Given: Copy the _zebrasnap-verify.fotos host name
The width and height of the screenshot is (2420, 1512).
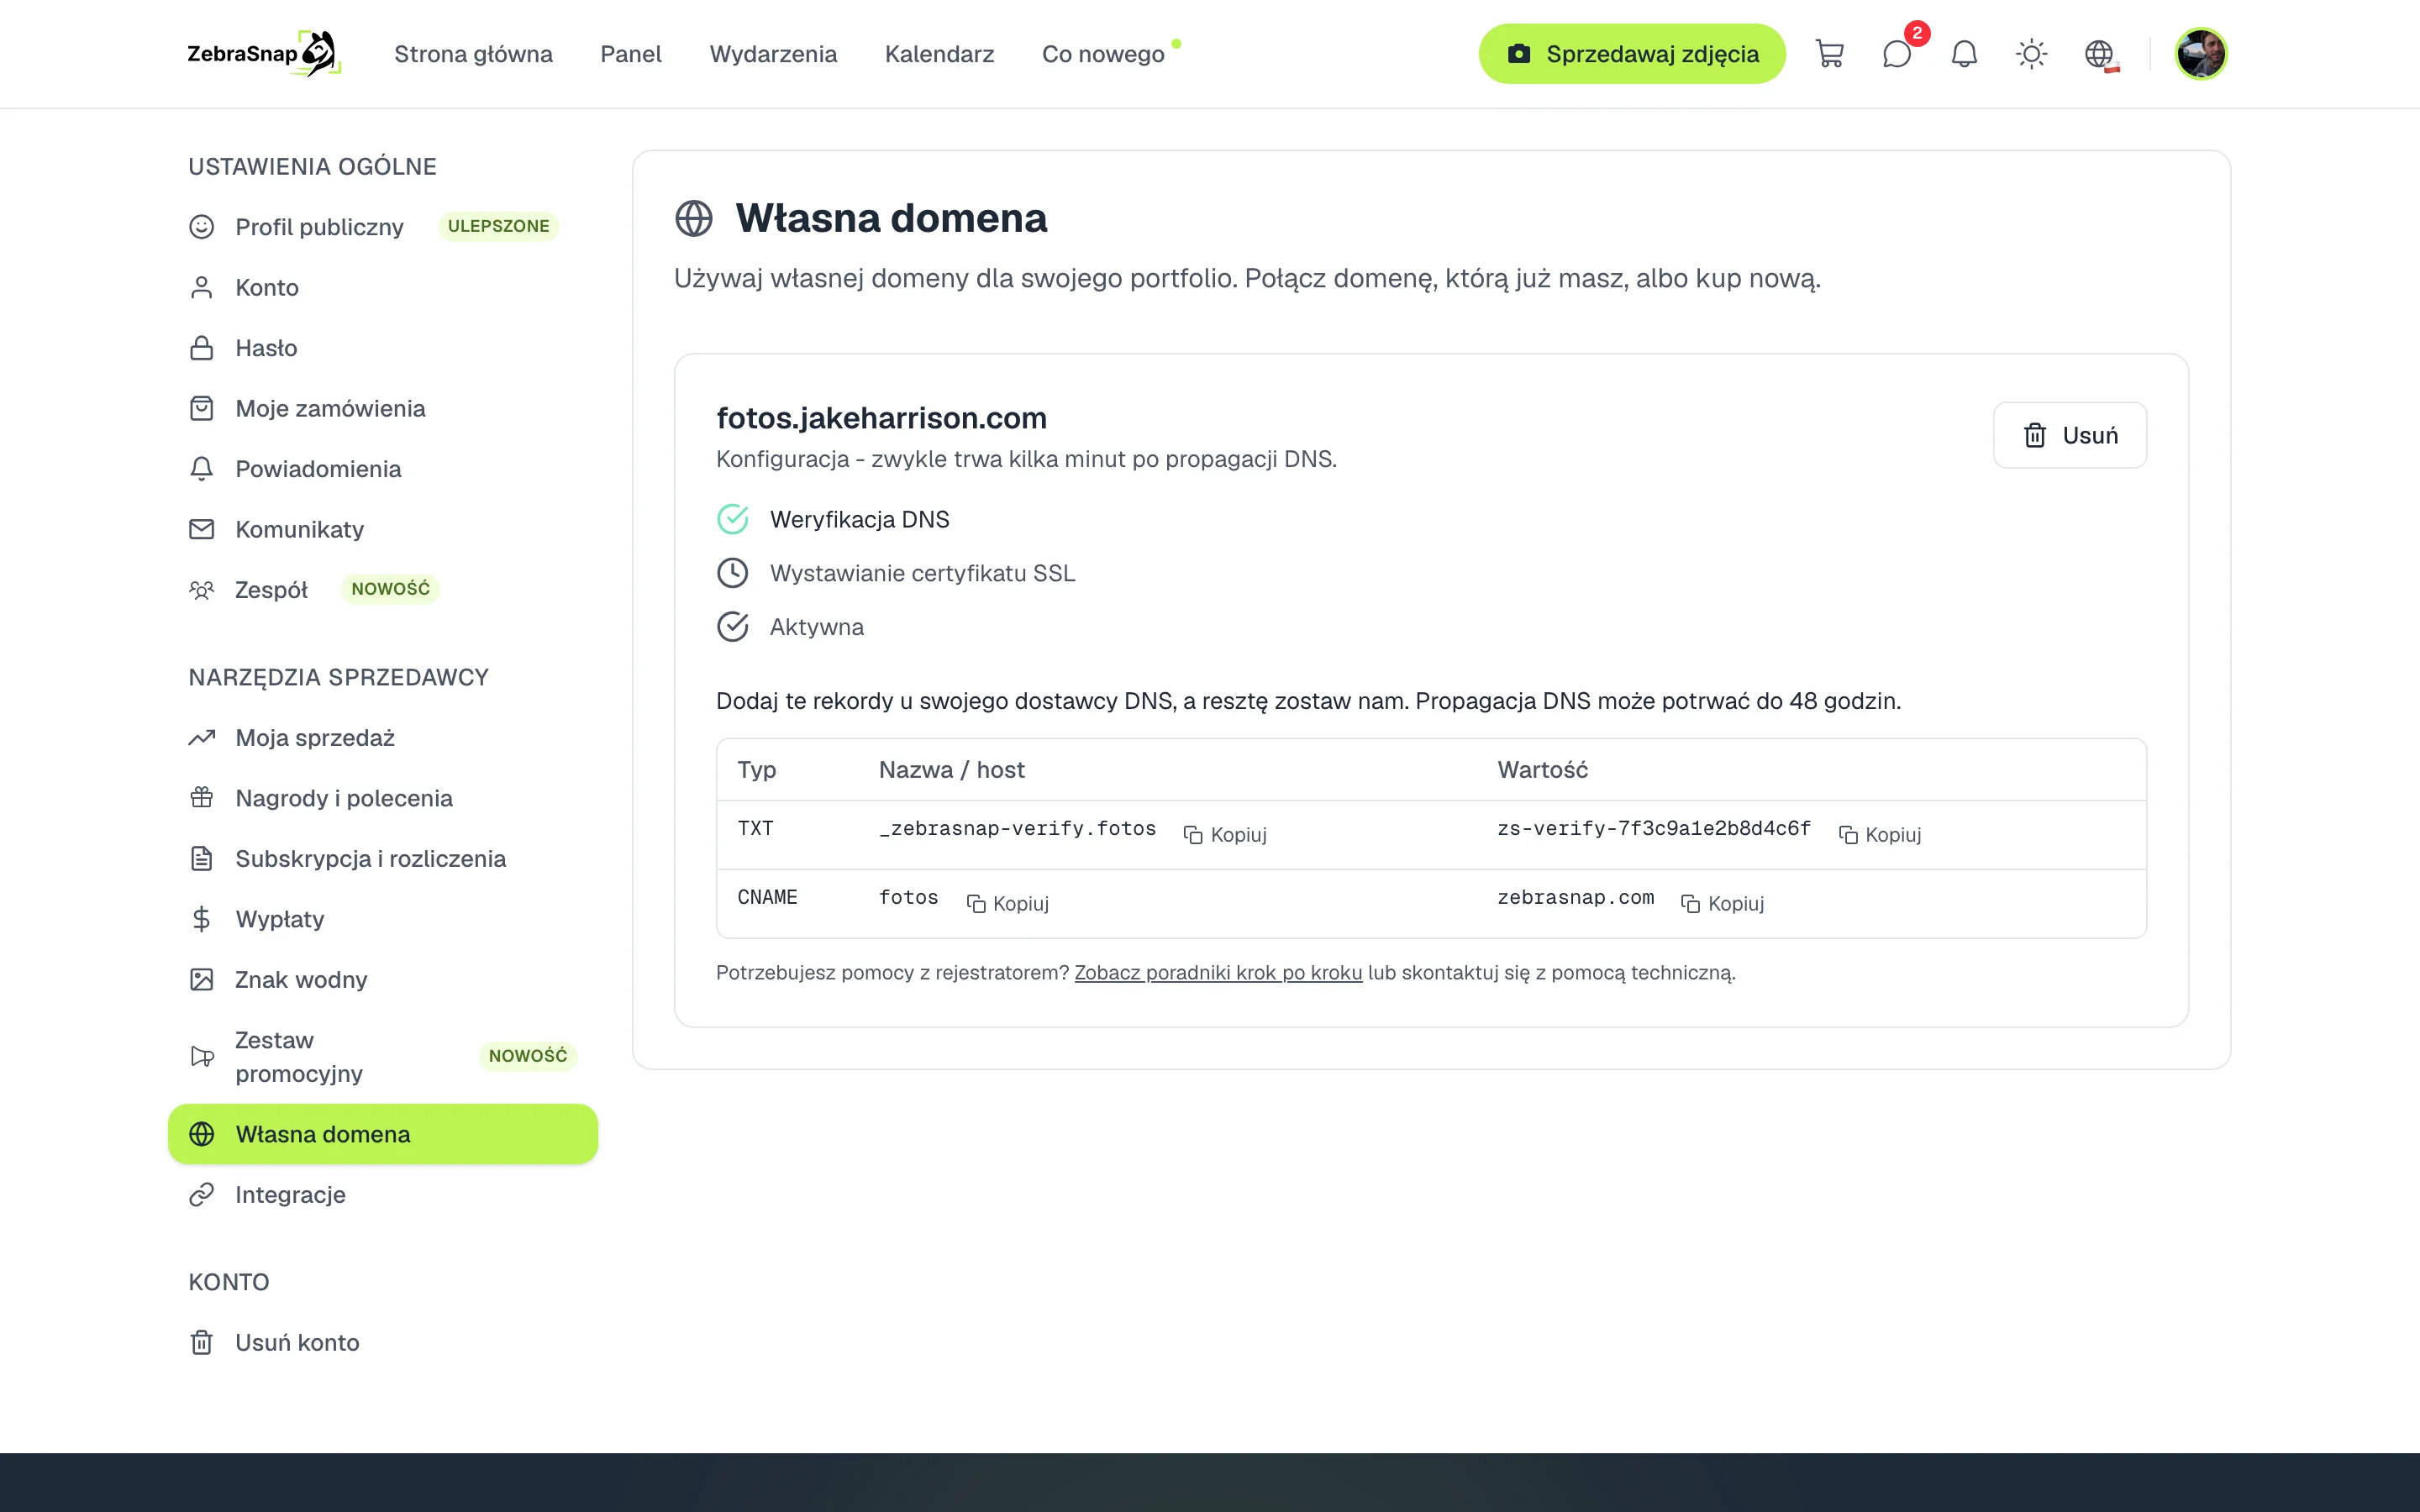Looking at the screenshot, I should click(1225, 834).
